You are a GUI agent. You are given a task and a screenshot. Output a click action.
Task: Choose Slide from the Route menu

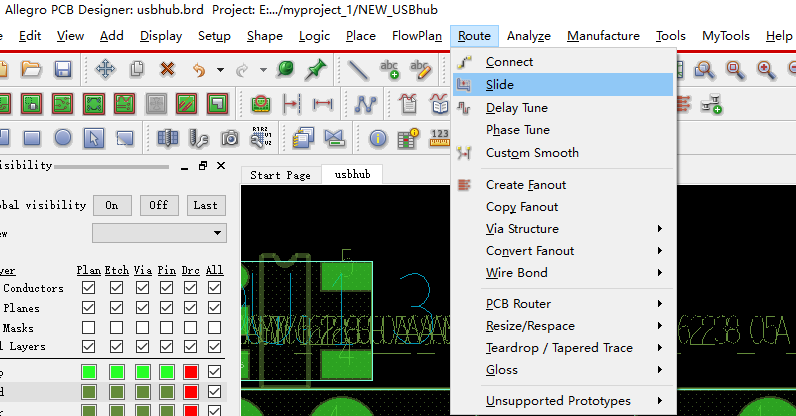coord(563,84)
